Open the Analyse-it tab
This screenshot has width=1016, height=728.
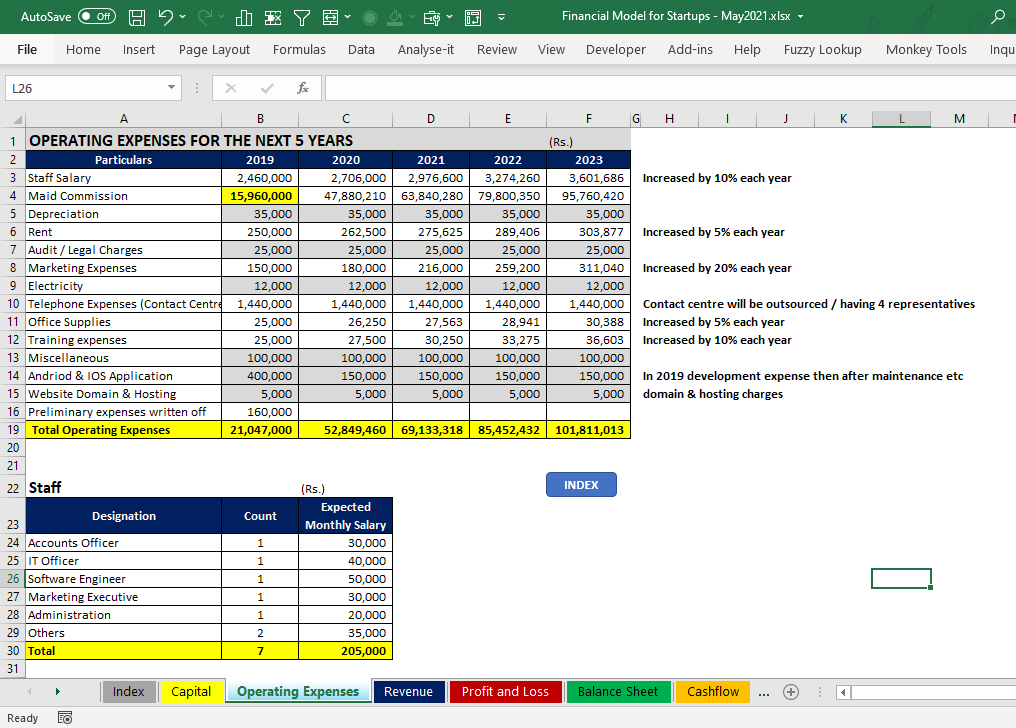[426, 49]
